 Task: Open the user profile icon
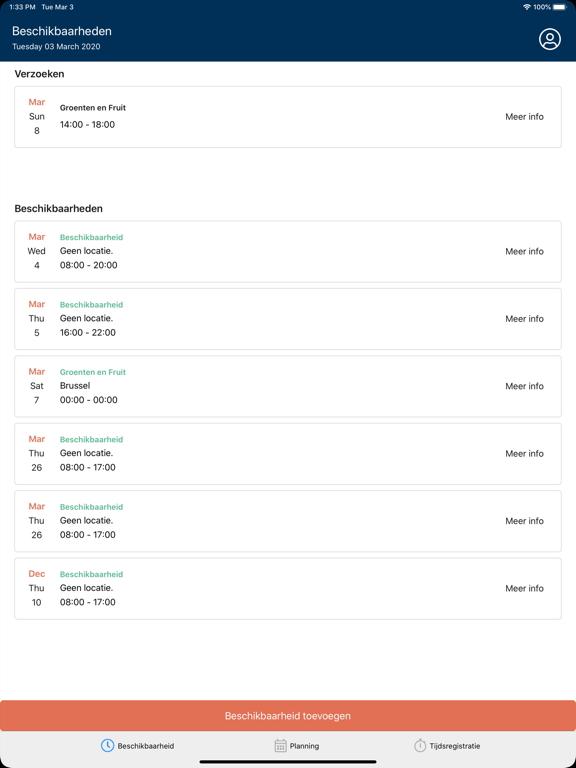coord(550,39)
